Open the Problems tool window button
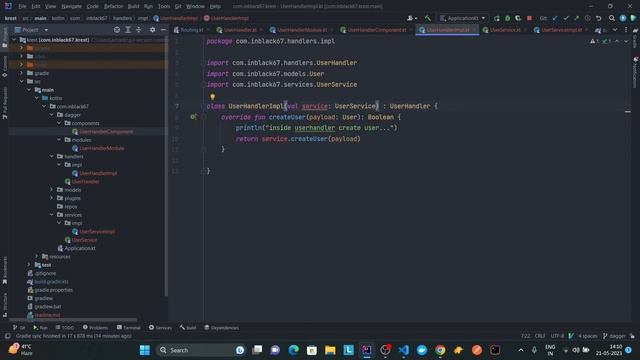The image size is (640, 360). pyautogui.click(x=95, y=327)
